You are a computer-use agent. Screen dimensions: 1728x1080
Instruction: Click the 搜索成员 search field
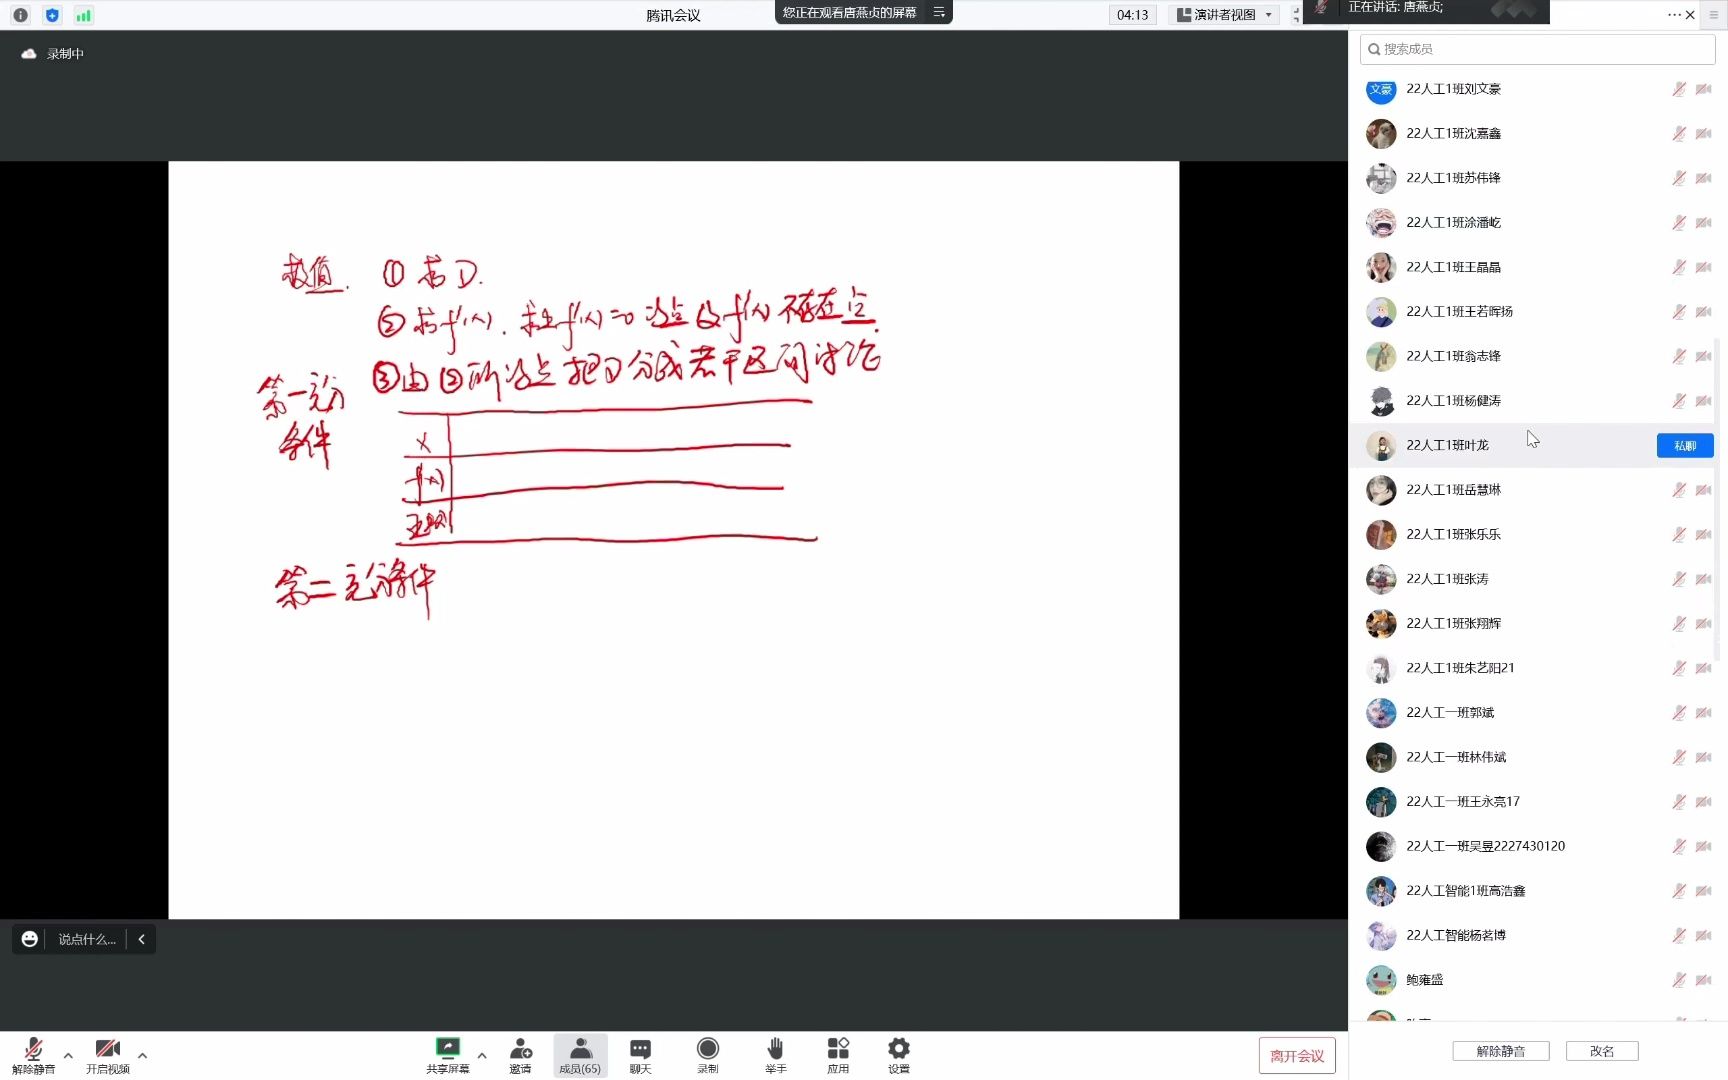pos(1538,49)
